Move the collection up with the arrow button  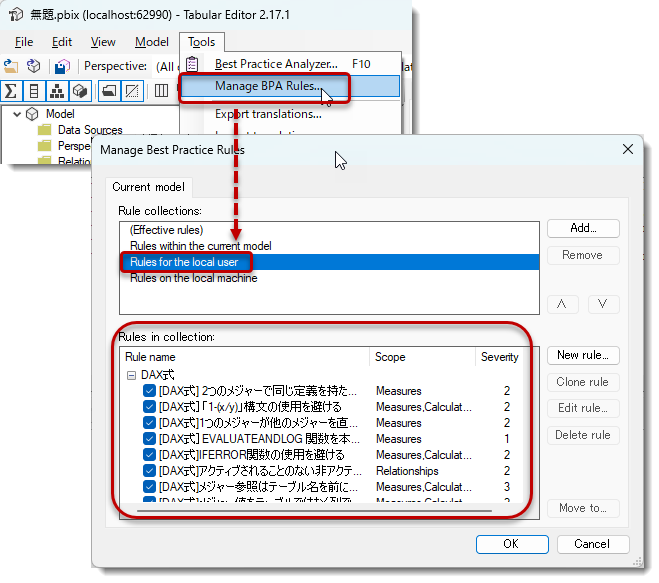pyautogui.click(x=562, y=304)
